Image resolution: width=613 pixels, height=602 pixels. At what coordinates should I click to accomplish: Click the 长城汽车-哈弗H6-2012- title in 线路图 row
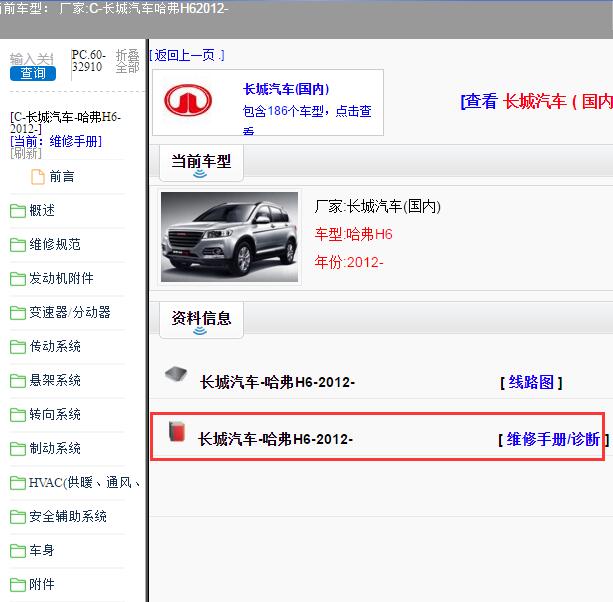pos(277,382)
